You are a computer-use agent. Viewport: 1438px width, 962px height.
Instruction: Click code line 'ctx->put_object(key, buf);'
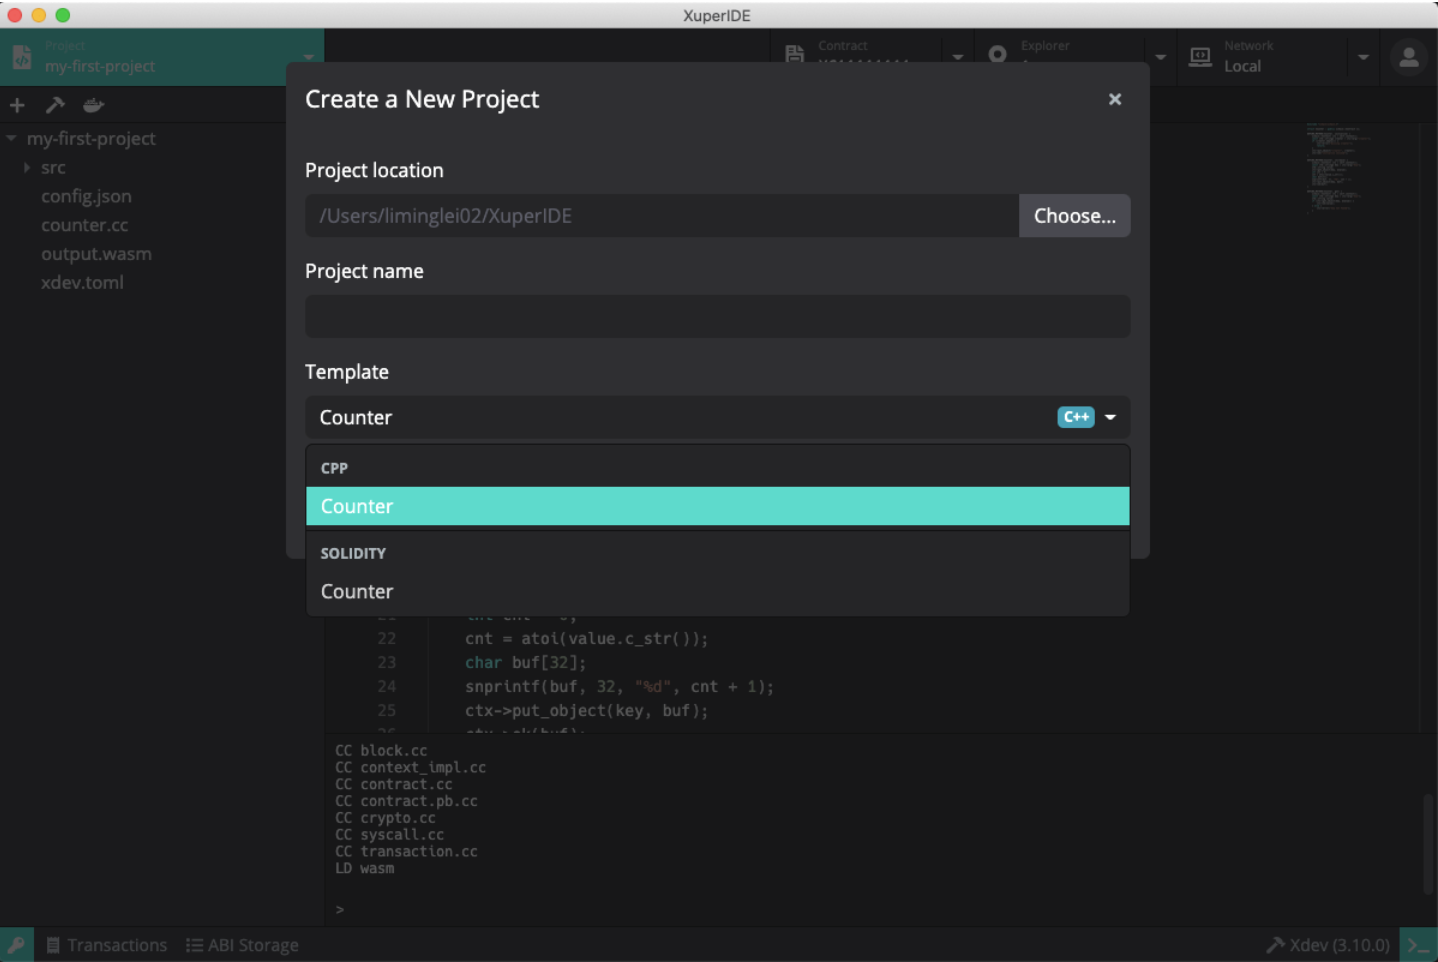coord(586,710)
